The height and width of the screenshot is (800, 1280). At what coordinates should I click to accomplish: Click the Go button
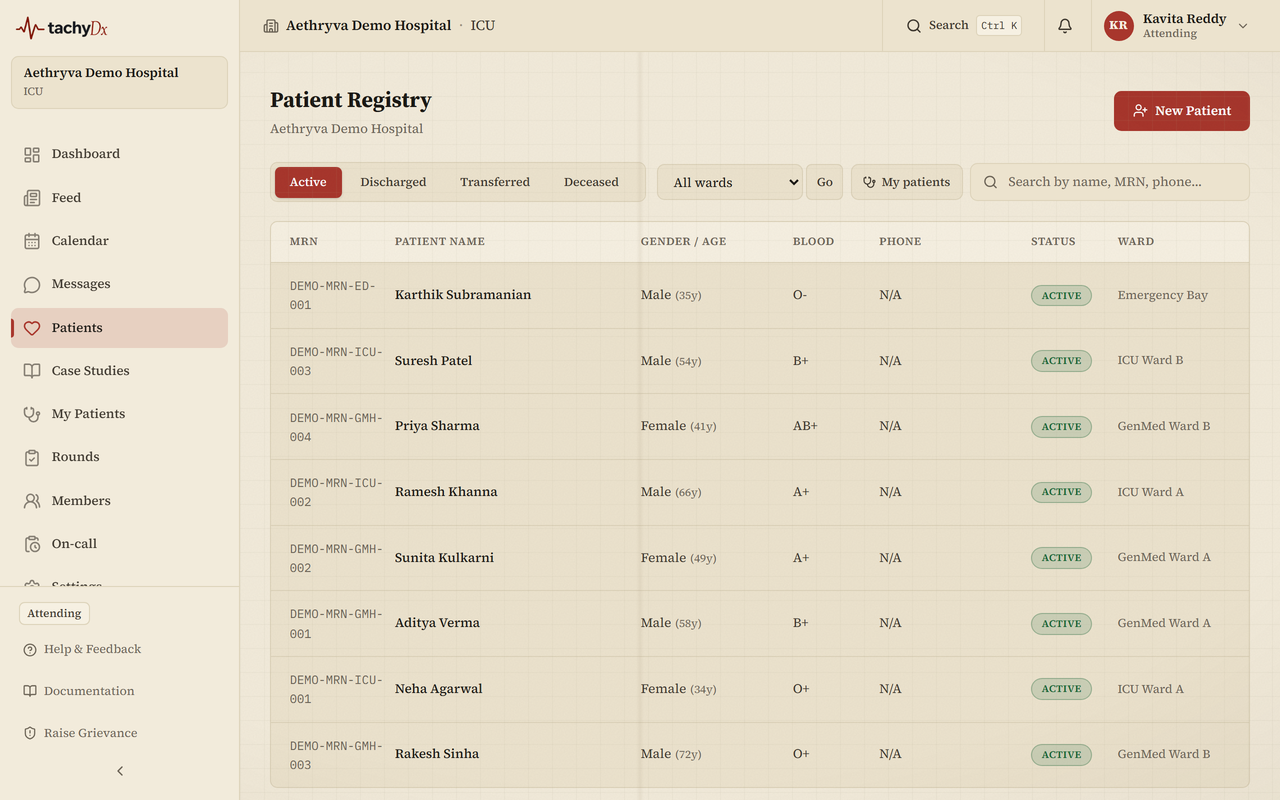click(x=824, y=182)
